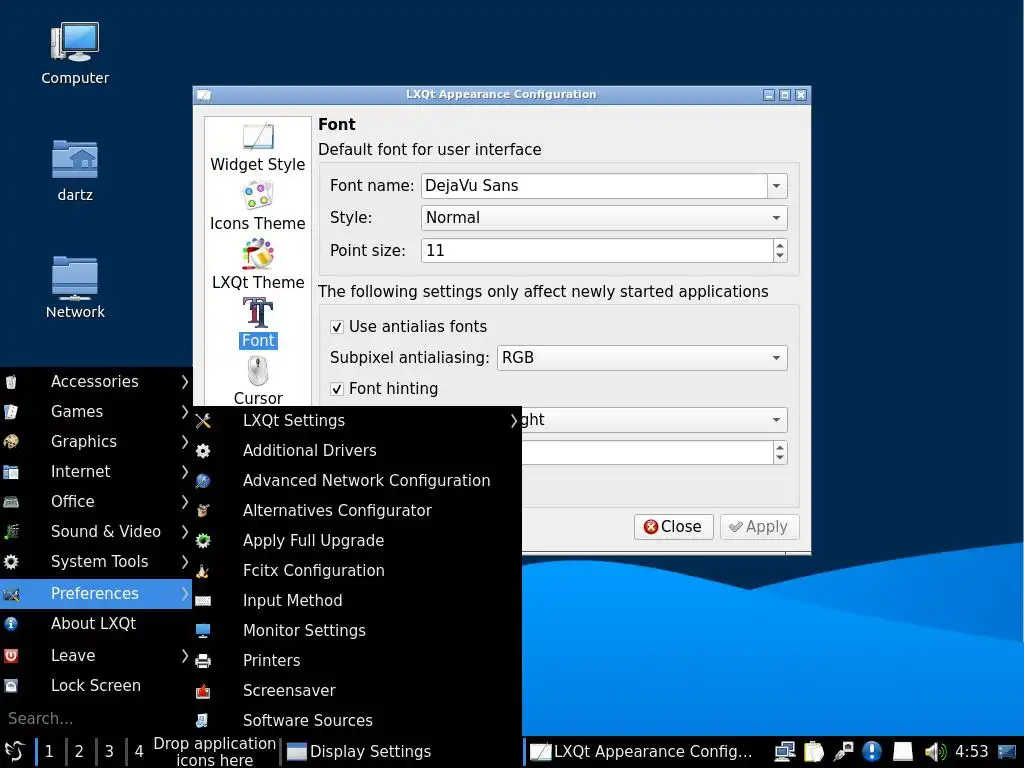
Task: Open the dartz home folder icon
Action: 75,159
